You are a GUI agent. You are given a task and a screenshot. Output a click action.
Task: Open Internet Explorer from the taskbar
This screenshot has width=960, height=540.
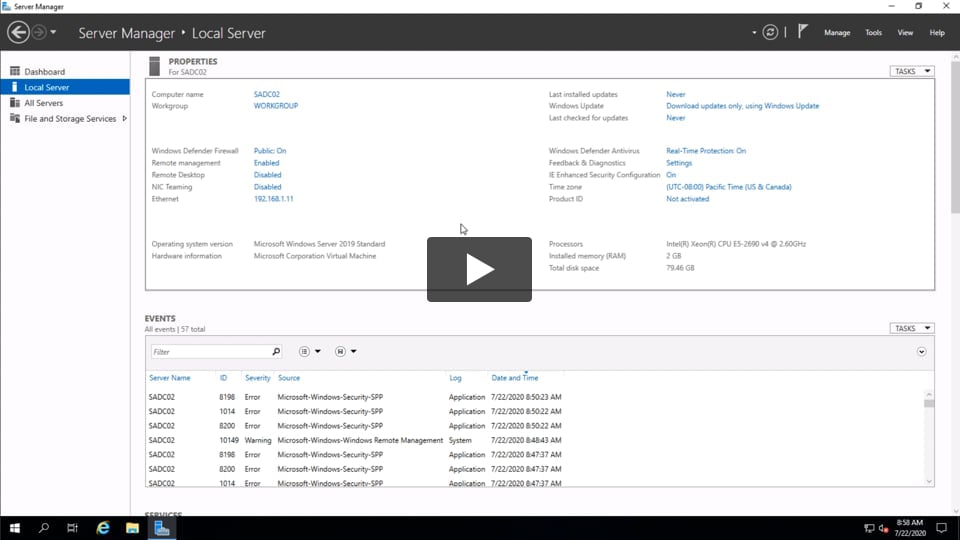coord(103,527)
